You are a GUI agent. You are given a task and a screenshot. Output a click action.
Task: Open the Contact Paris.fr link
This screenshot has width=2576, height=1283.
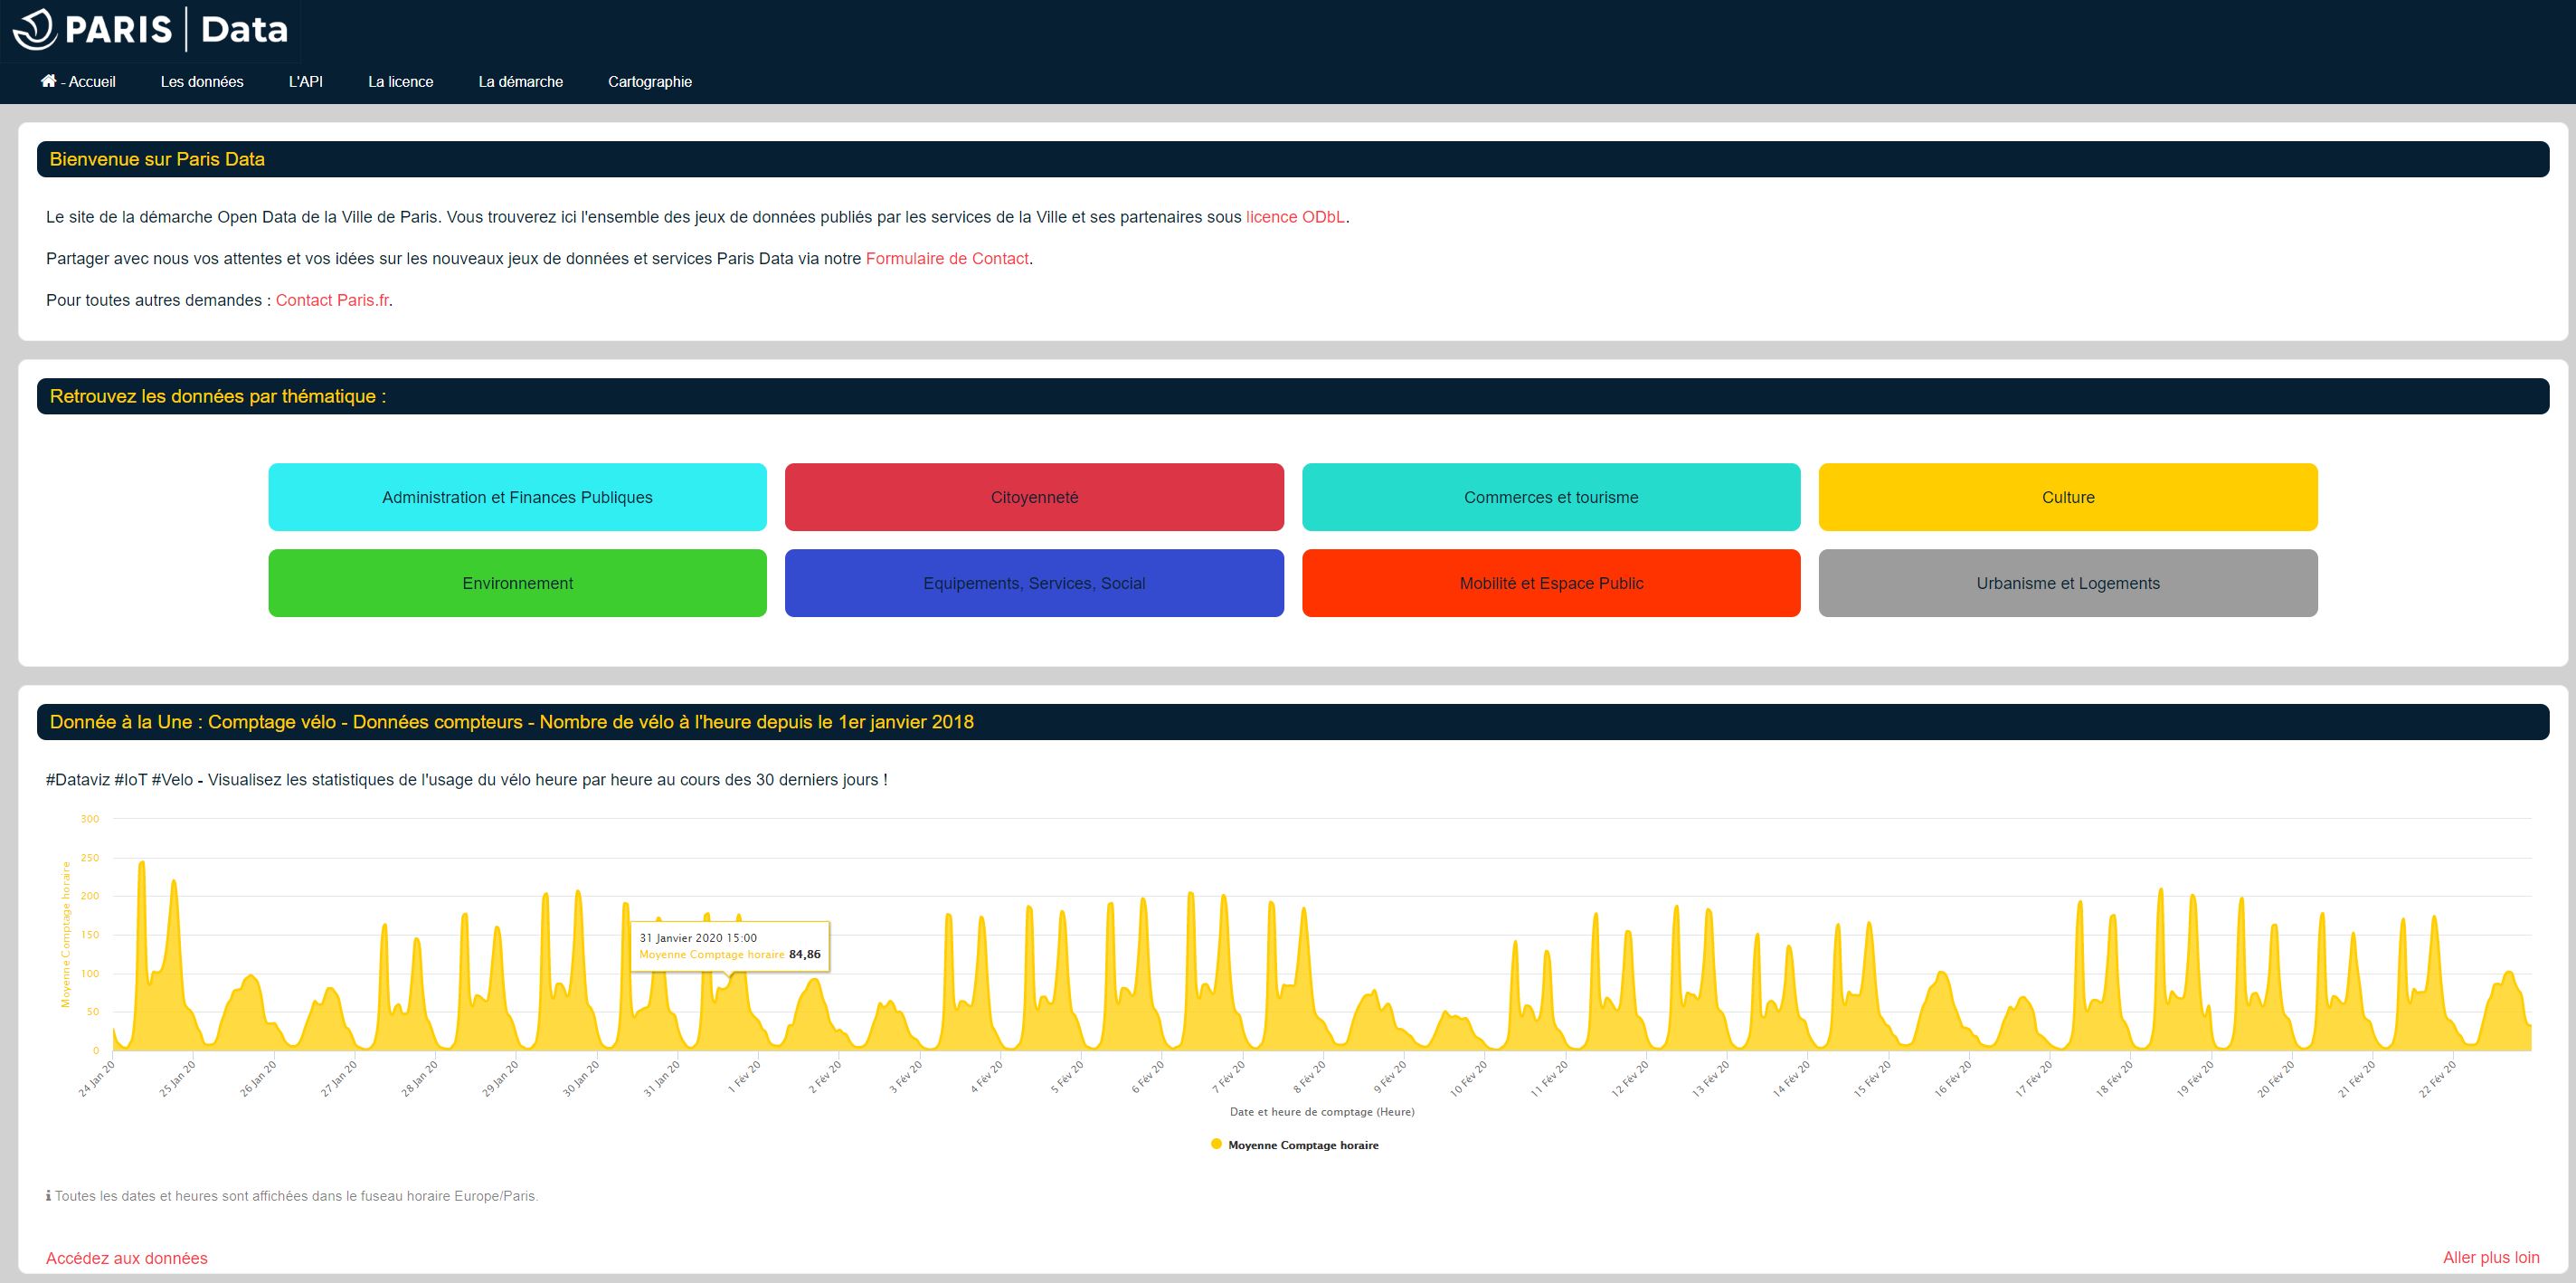coord(332,300)
